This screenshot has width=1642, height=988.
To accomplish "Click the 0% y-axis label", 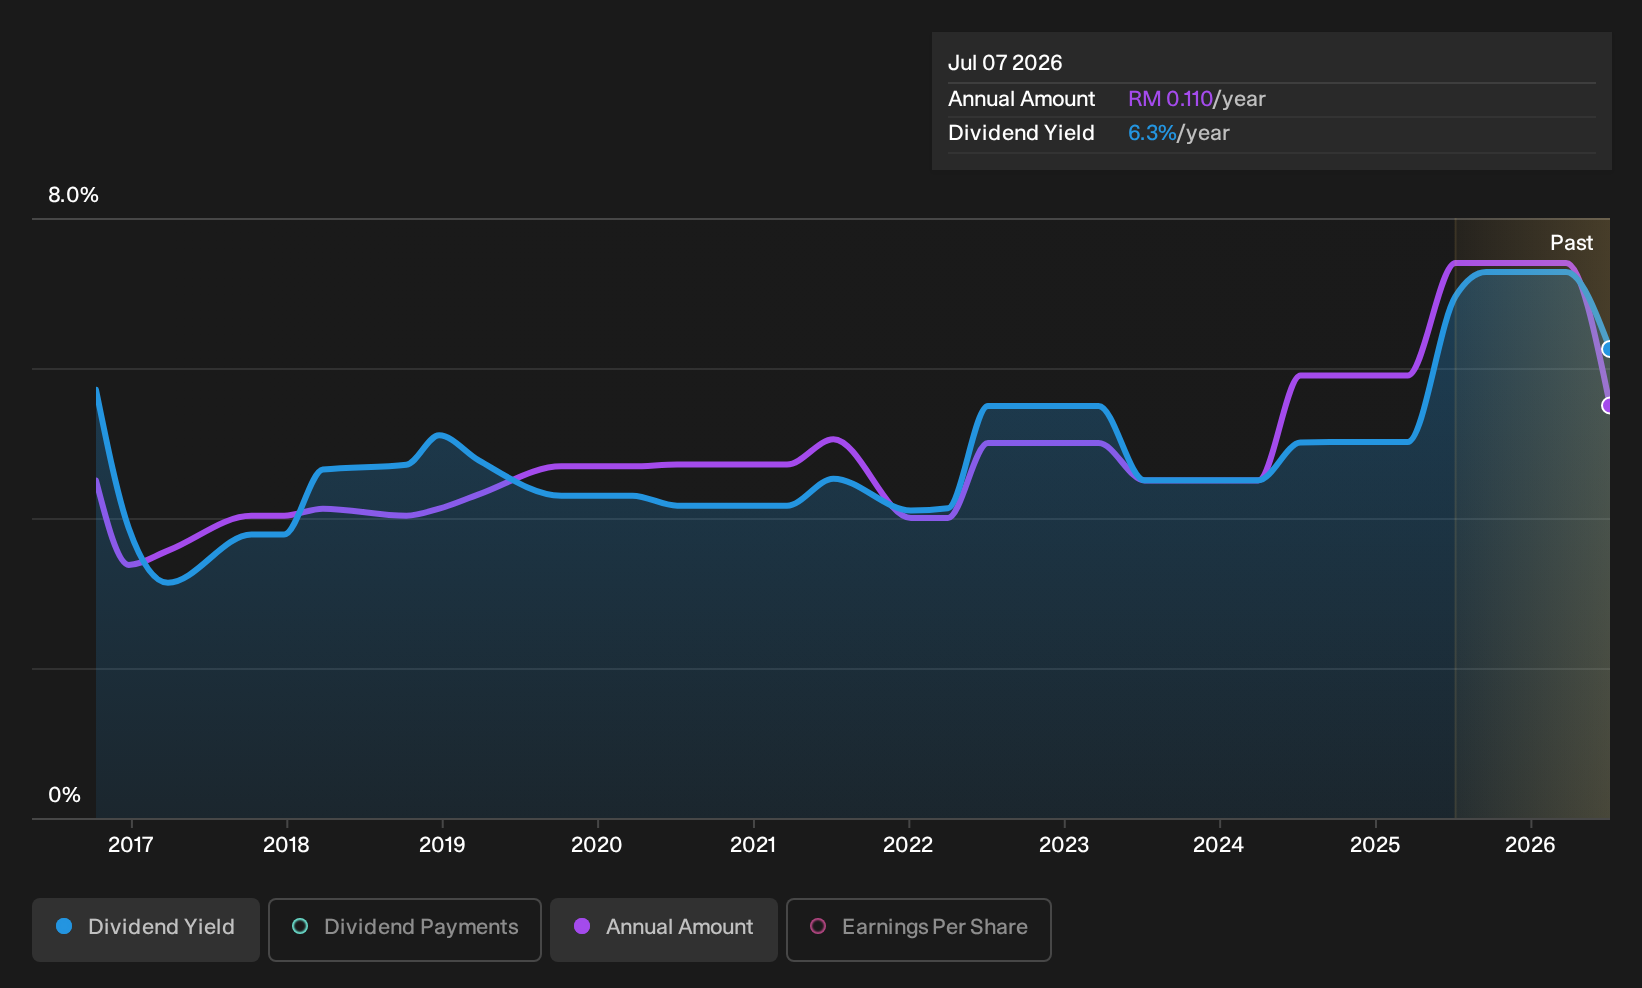I will click(x=64, y=795).
